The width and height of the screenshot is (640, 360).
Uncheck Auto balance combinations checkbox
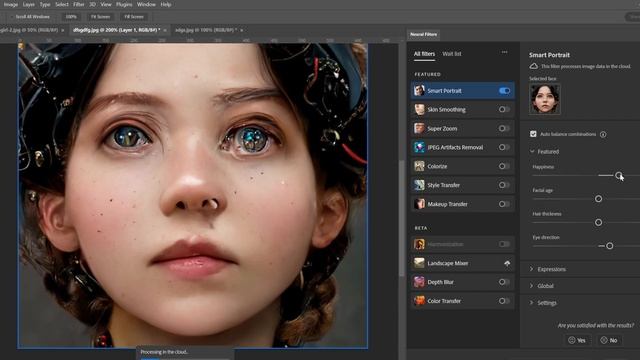tap(533, 134)
